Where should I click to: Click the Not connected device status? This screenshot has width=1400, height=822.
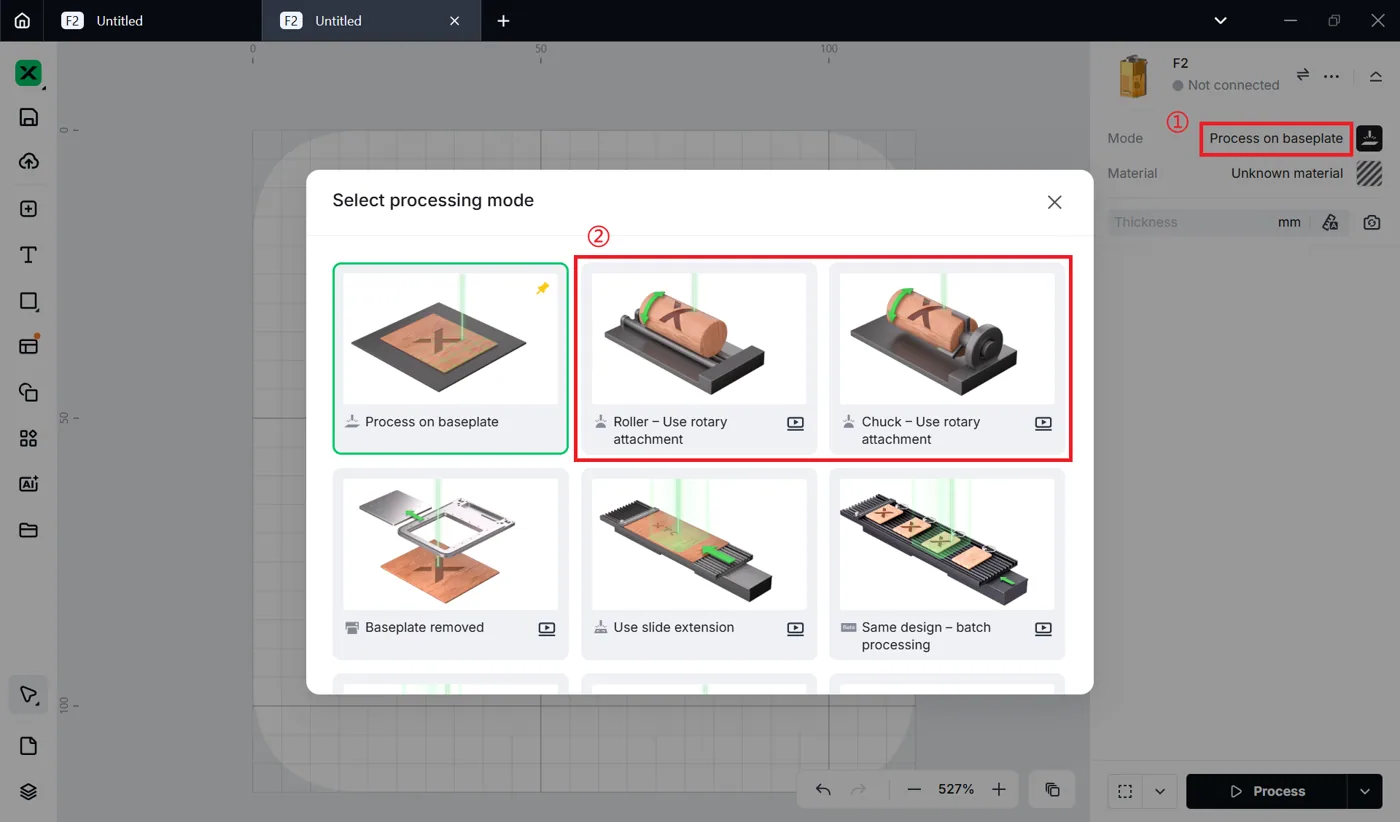1226,85
